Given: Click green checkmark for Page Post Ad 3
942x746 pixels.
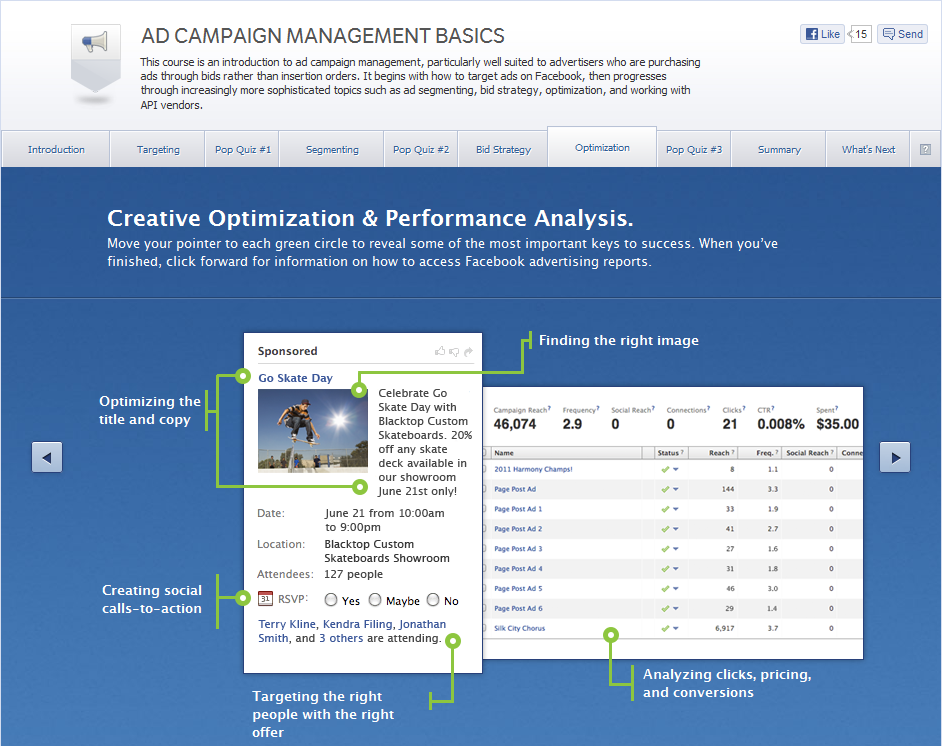Looking at the screenshot, I should (x=665, y=549).
